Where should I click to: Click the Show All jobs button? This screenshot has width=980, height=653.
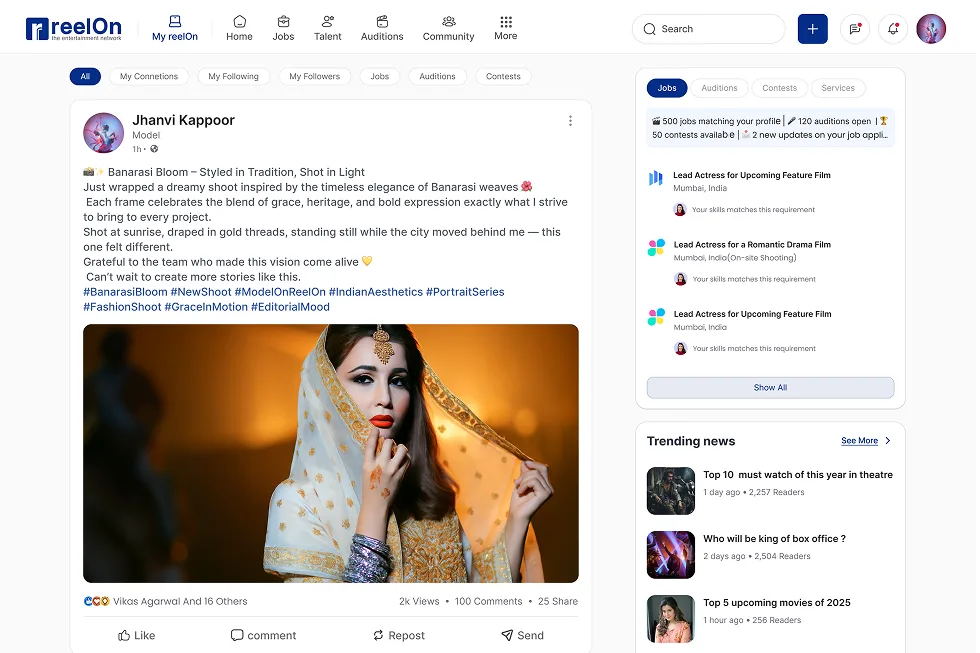(x=770, y=388)
